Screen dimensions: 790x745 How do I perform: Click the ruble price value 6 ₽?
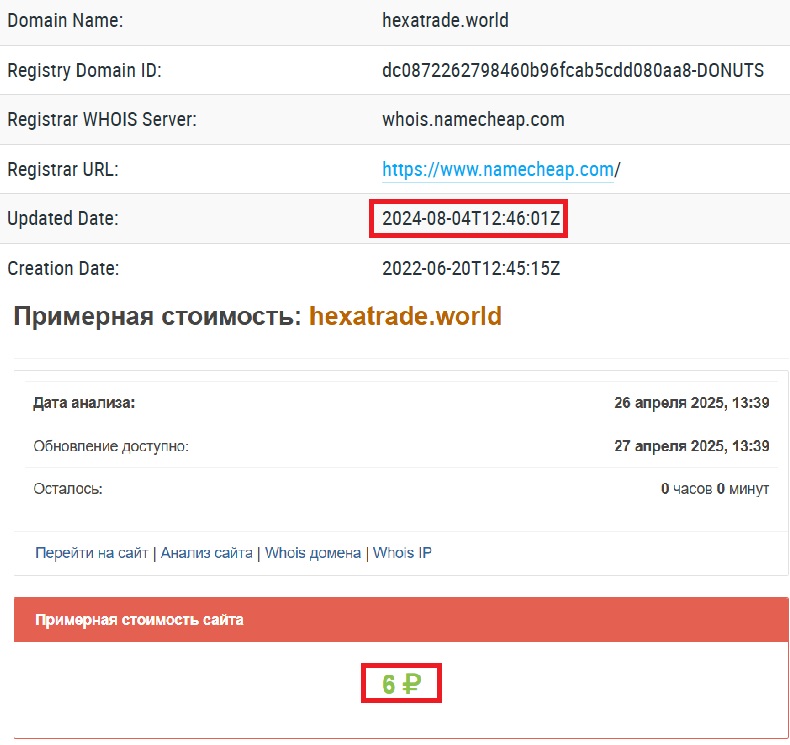(401, 685)
